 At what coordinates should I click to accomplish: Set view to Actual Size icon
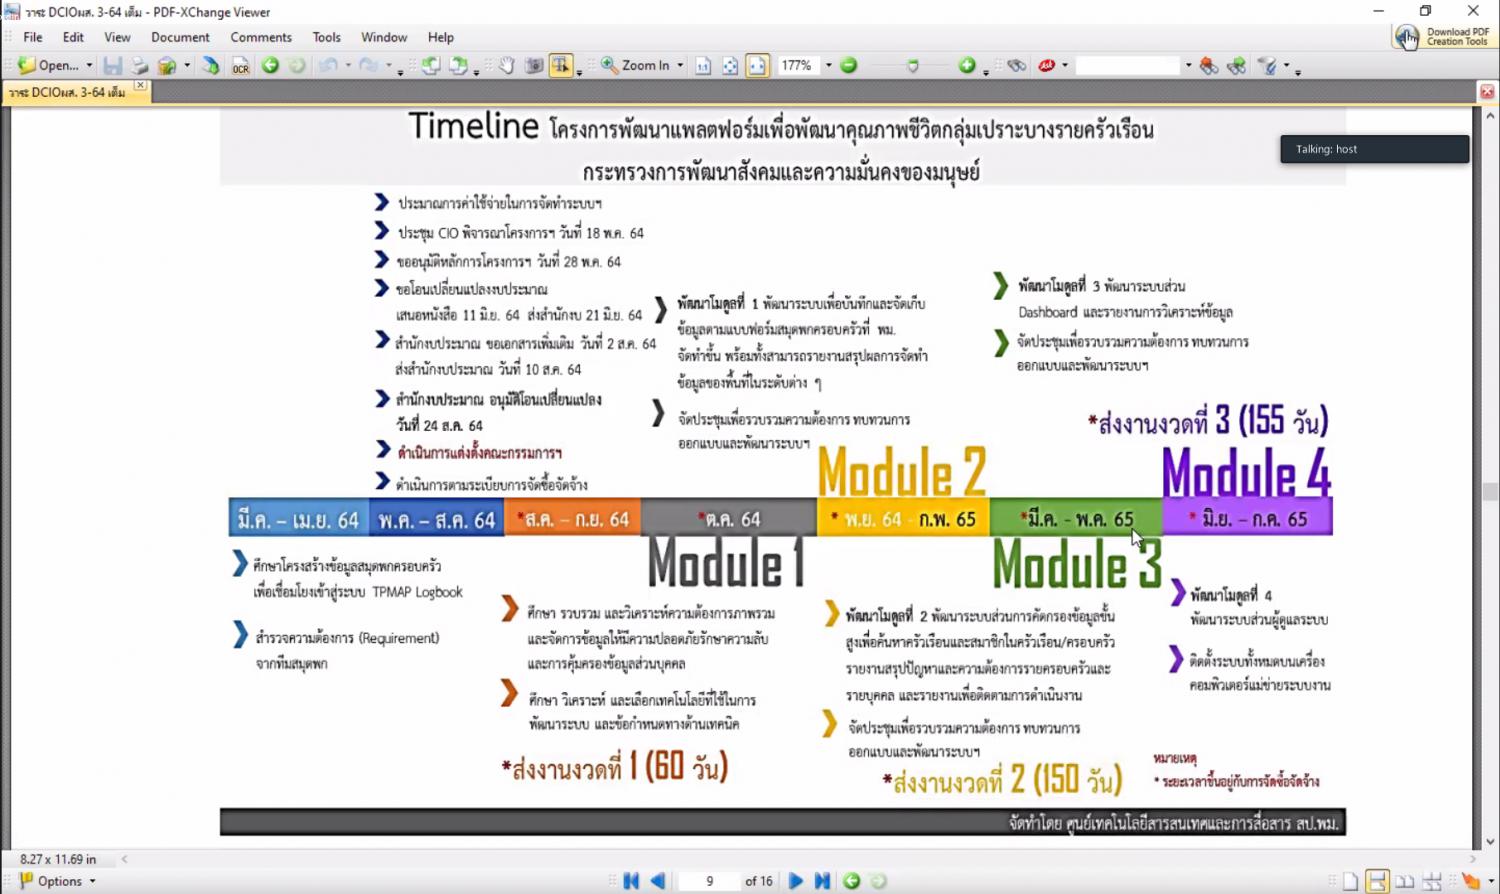[x=703, y=65]
